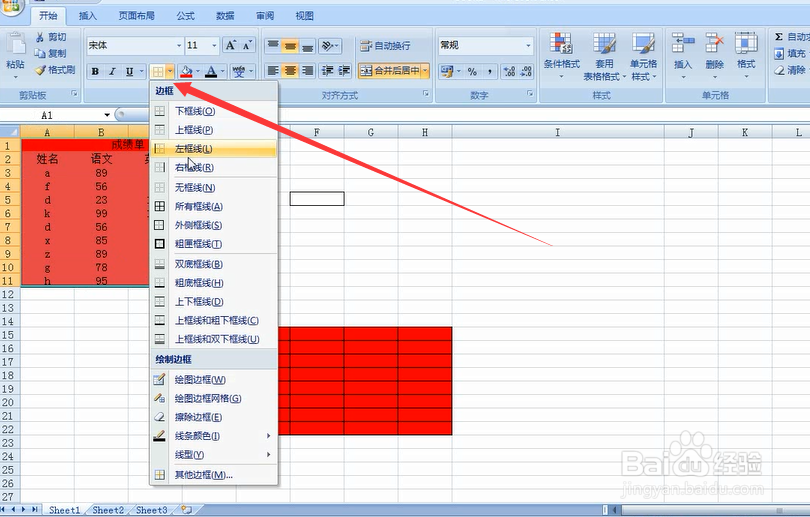Click the Delete cells (删除) icon
Viewport: 810px width, 517px height.
coord(714,43)
